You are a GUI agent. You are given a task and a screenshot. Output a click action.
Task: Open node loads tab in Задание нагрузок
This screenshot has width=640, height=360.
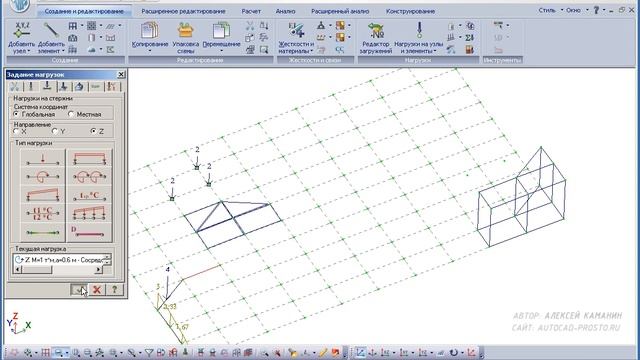31,86
